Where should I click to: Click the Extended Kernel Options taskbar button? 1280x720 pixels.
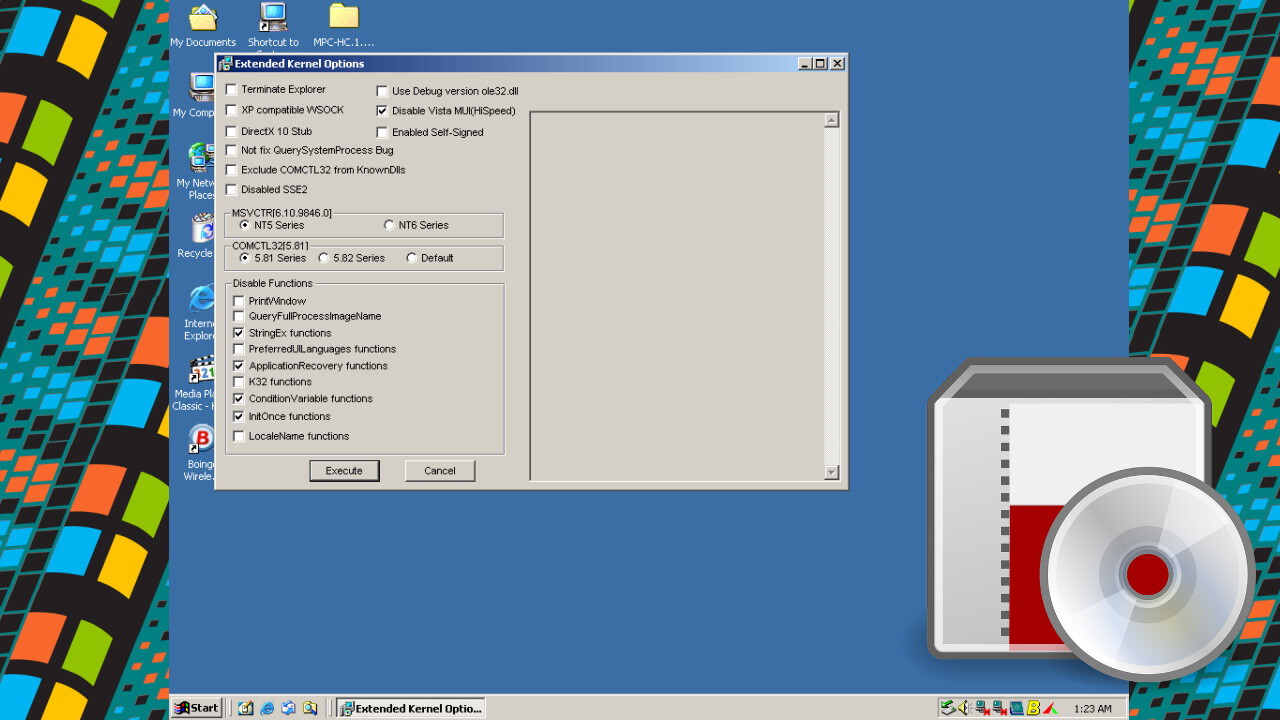pyautogui.click(x=410, y=707)
